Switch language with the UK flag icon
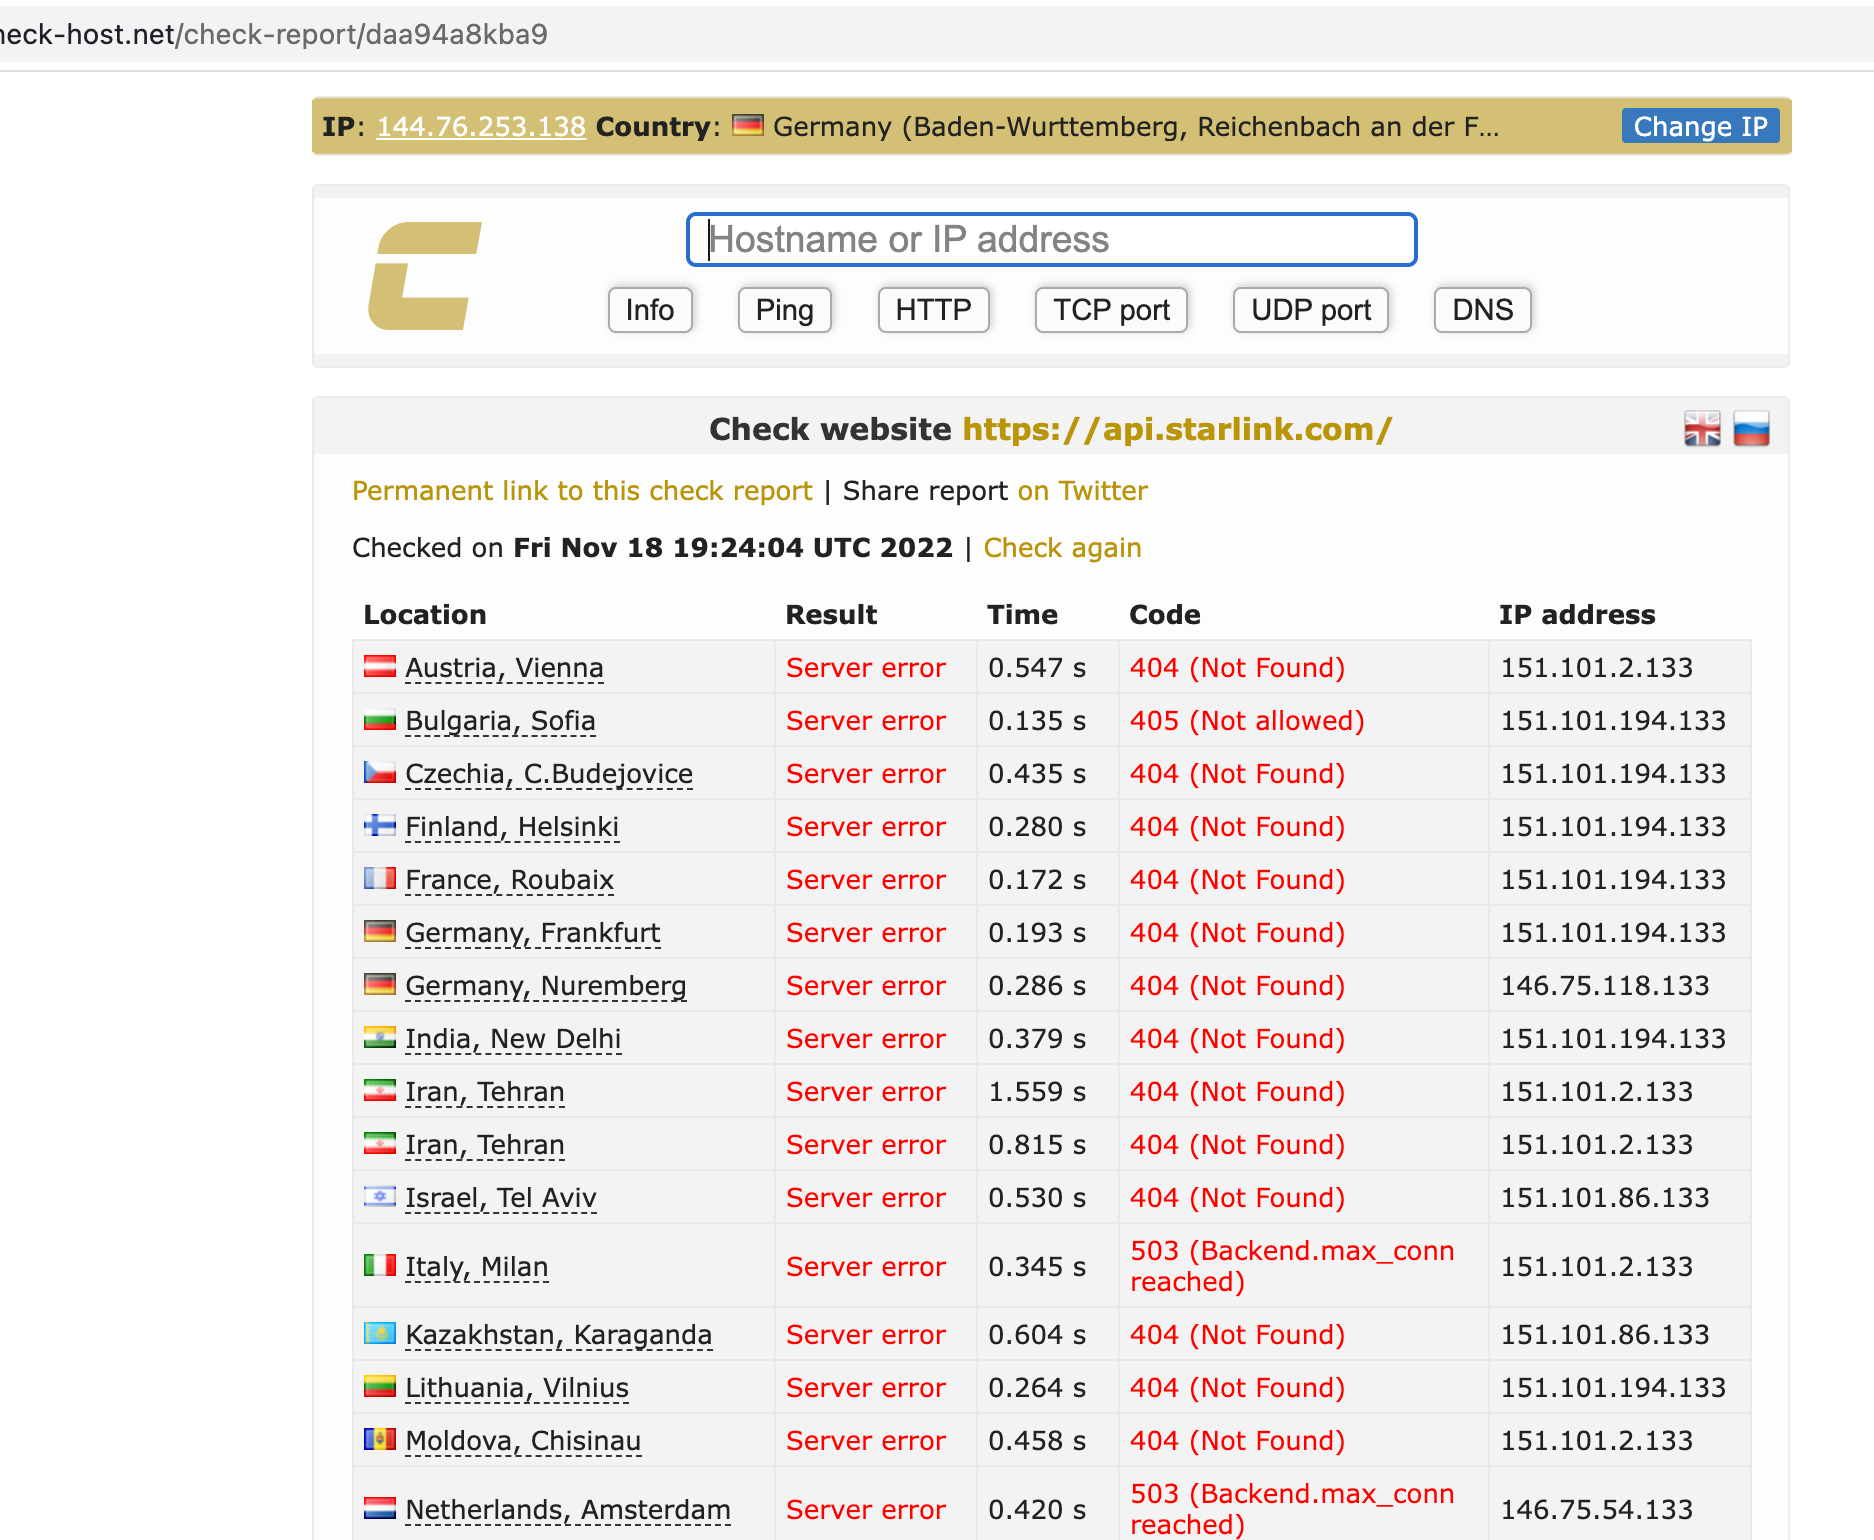This screenshot has width=1874, height=1540. click(1702, 430)
